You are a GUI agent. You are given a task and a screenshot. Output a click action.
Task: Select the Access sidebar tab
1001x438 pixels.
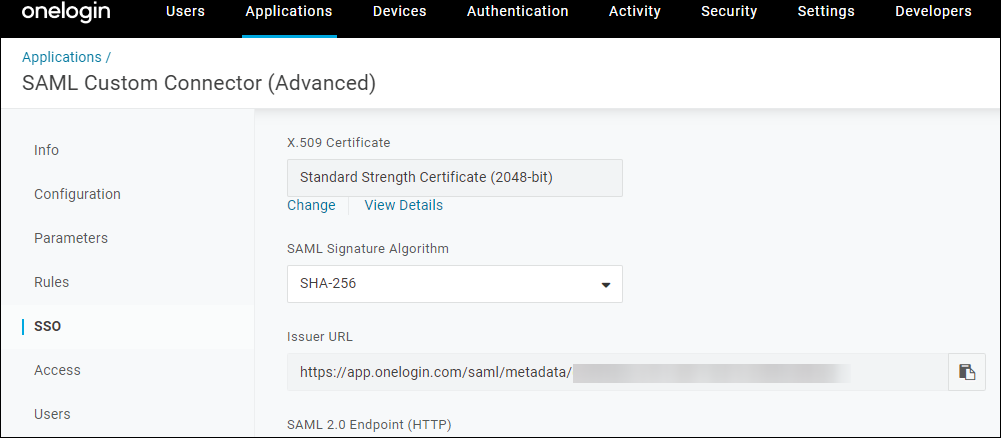(57, 370)
